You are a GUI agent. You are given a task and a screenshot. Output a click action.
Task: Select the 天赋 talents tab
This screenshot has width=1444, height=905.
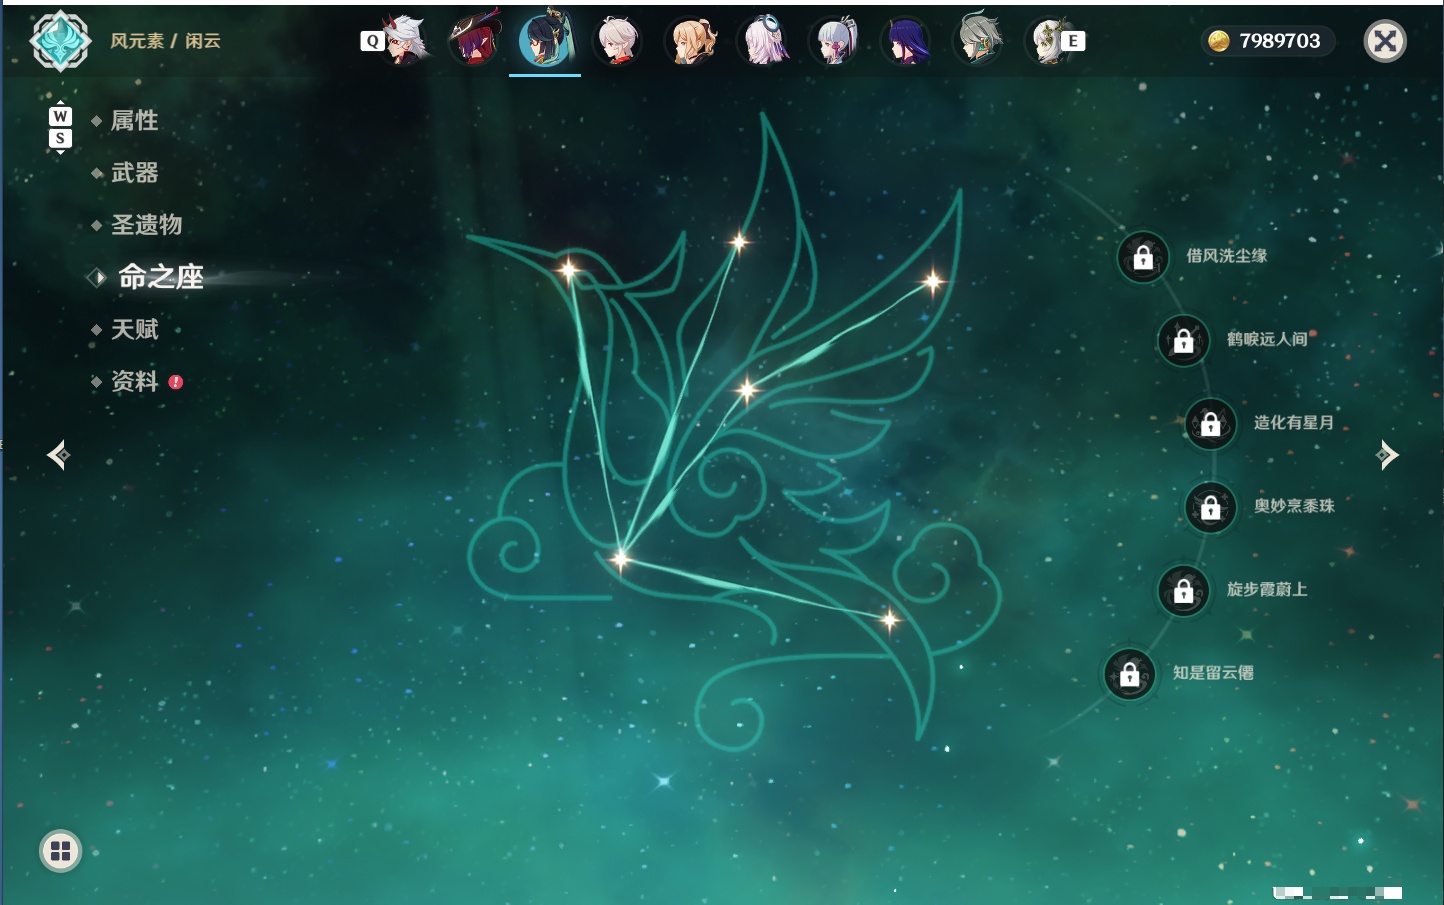[x=134, y=329]
